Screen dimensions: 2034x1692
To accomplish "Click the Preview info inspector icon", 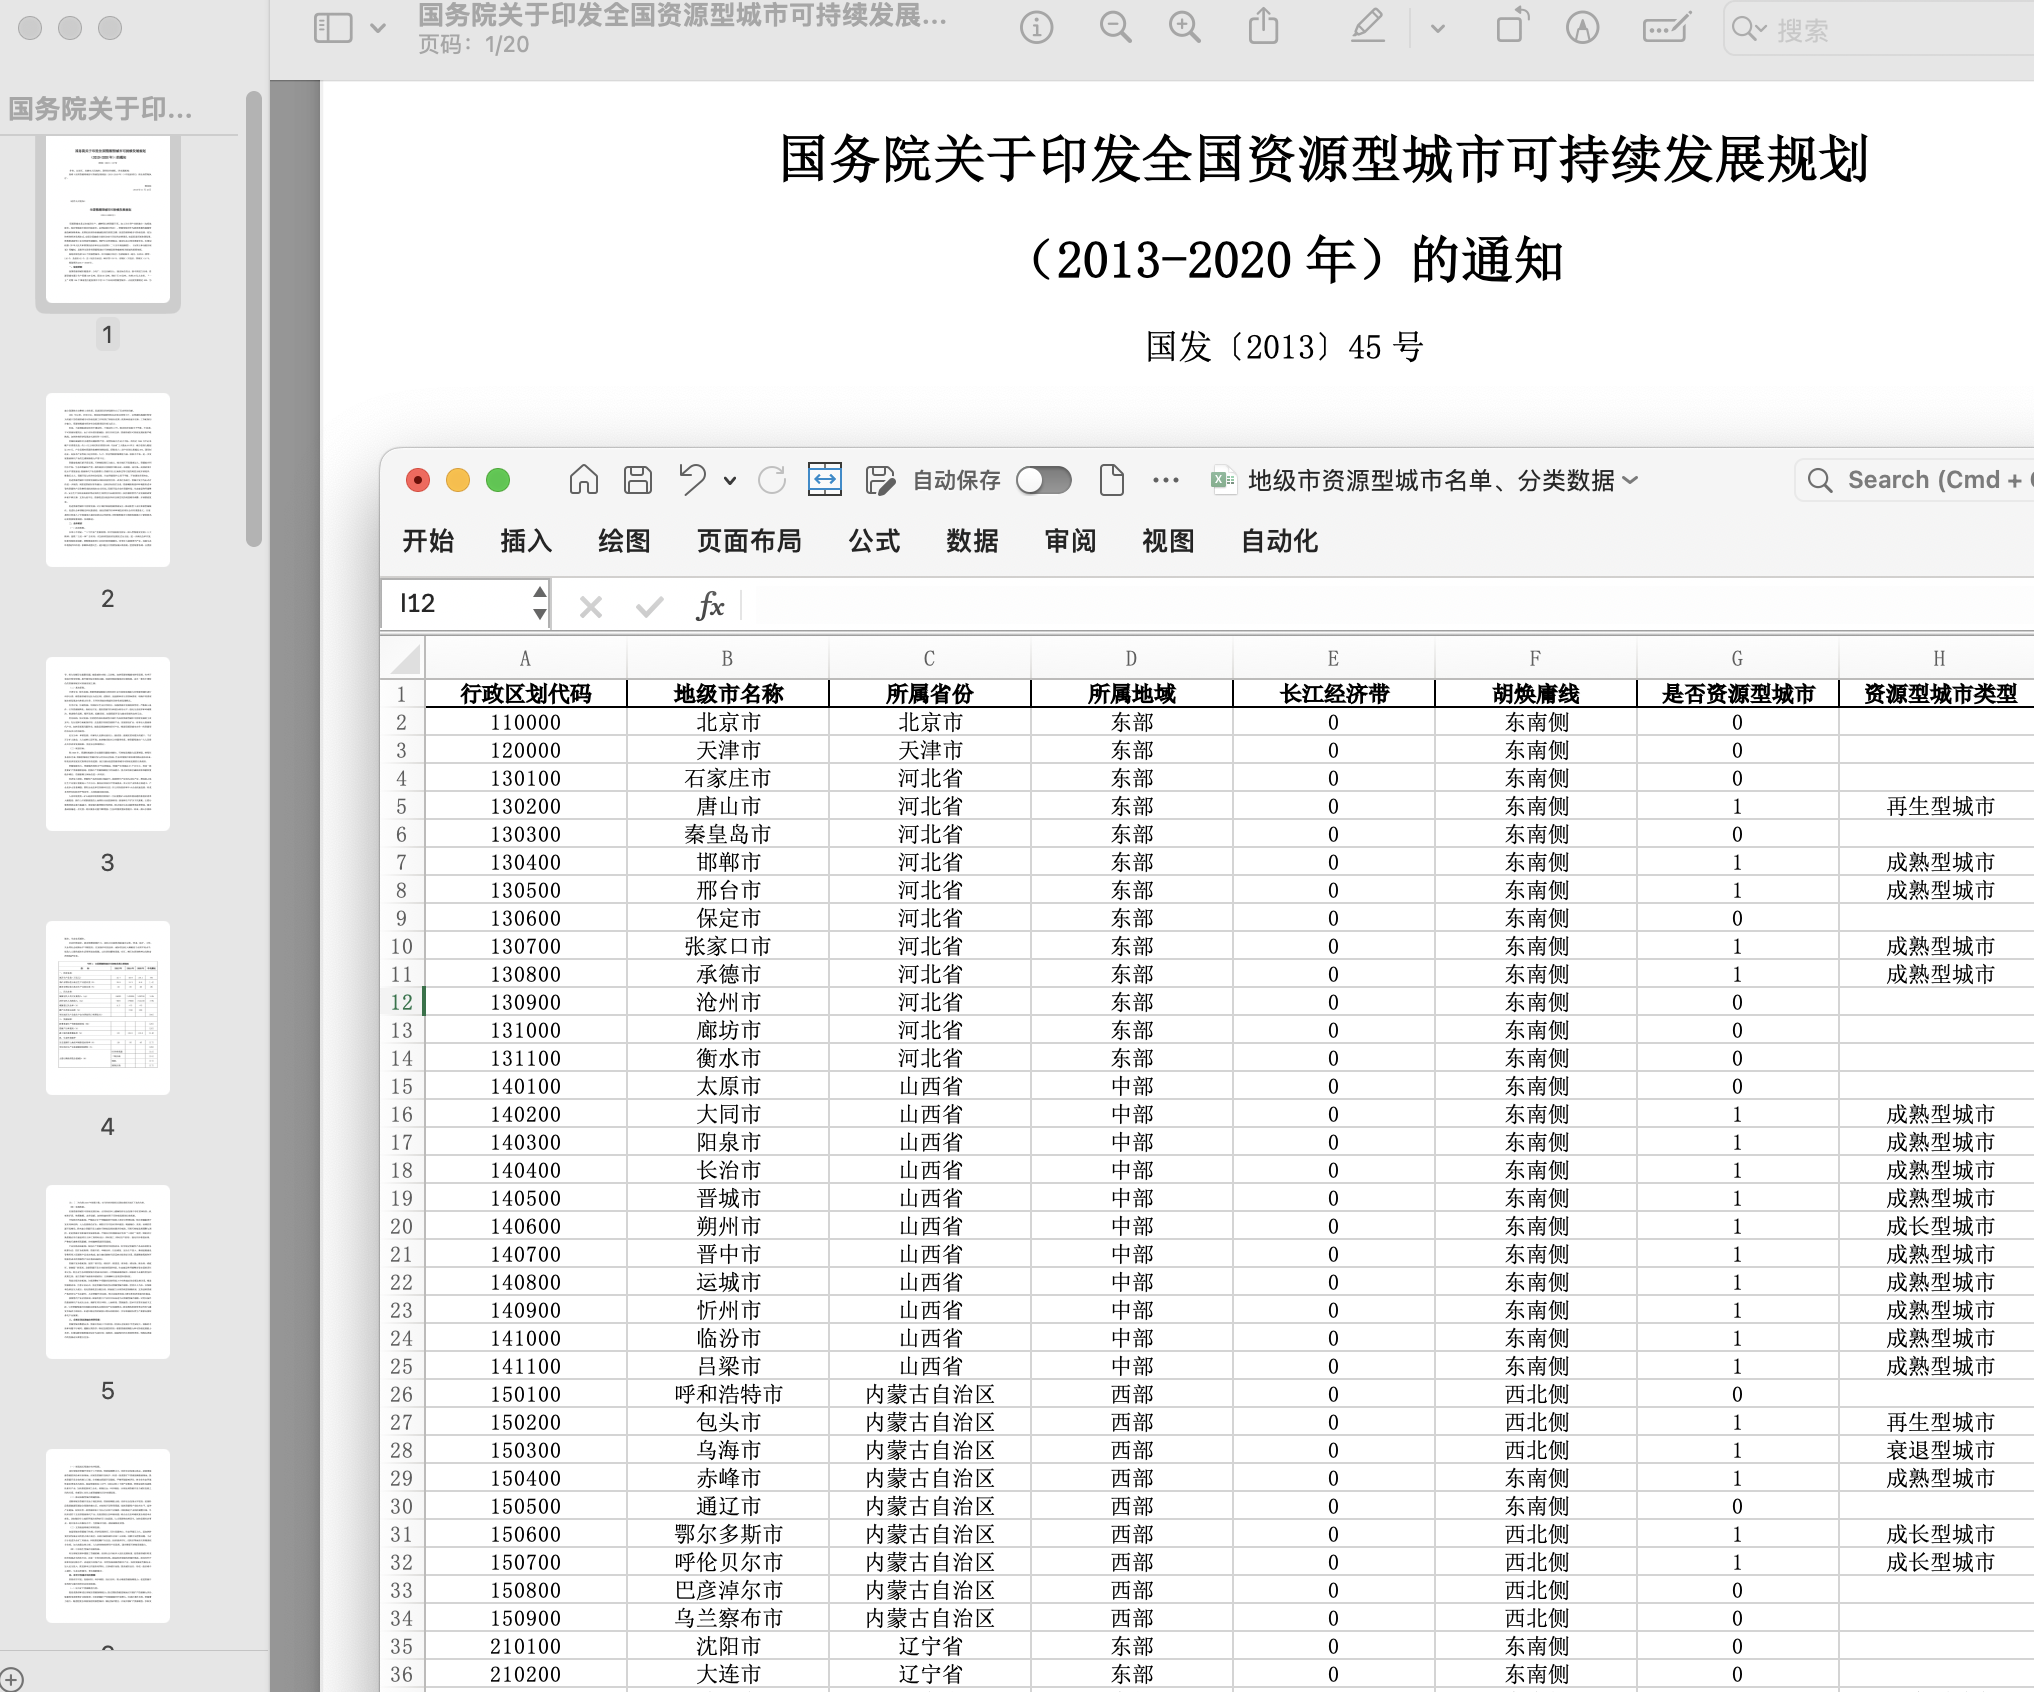I will point(1036,28).
